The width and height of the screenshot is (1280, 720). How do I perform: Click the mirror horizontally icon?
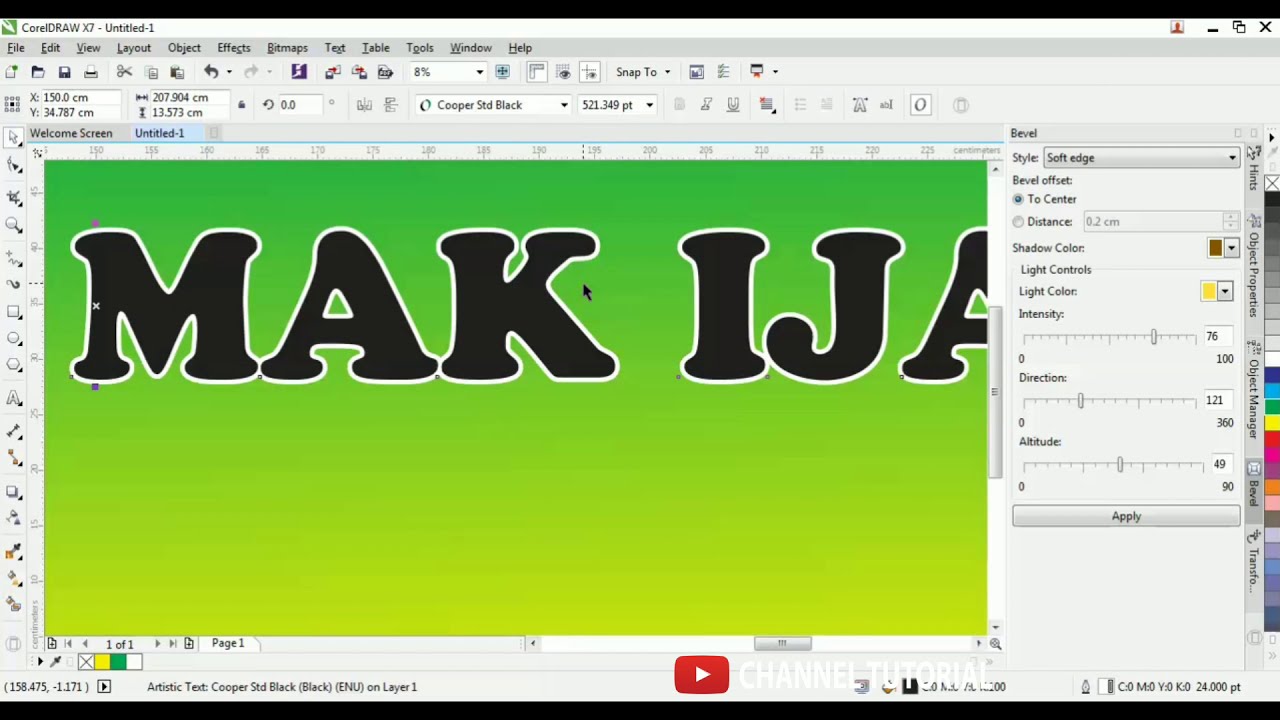[x=364, y=105]
